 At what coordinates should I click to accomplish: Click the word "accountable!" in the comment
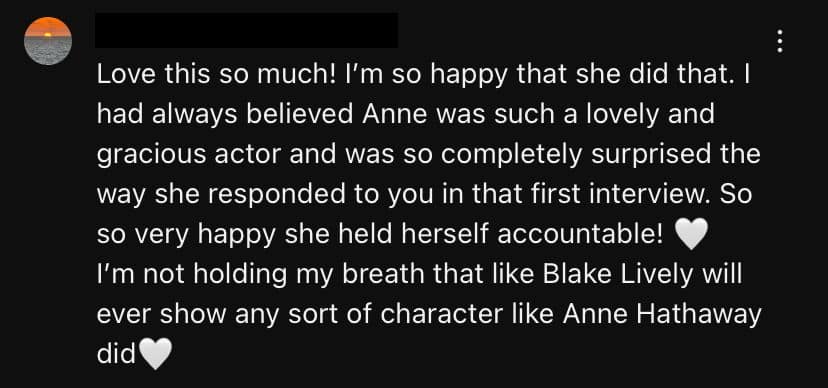point(580,235)
